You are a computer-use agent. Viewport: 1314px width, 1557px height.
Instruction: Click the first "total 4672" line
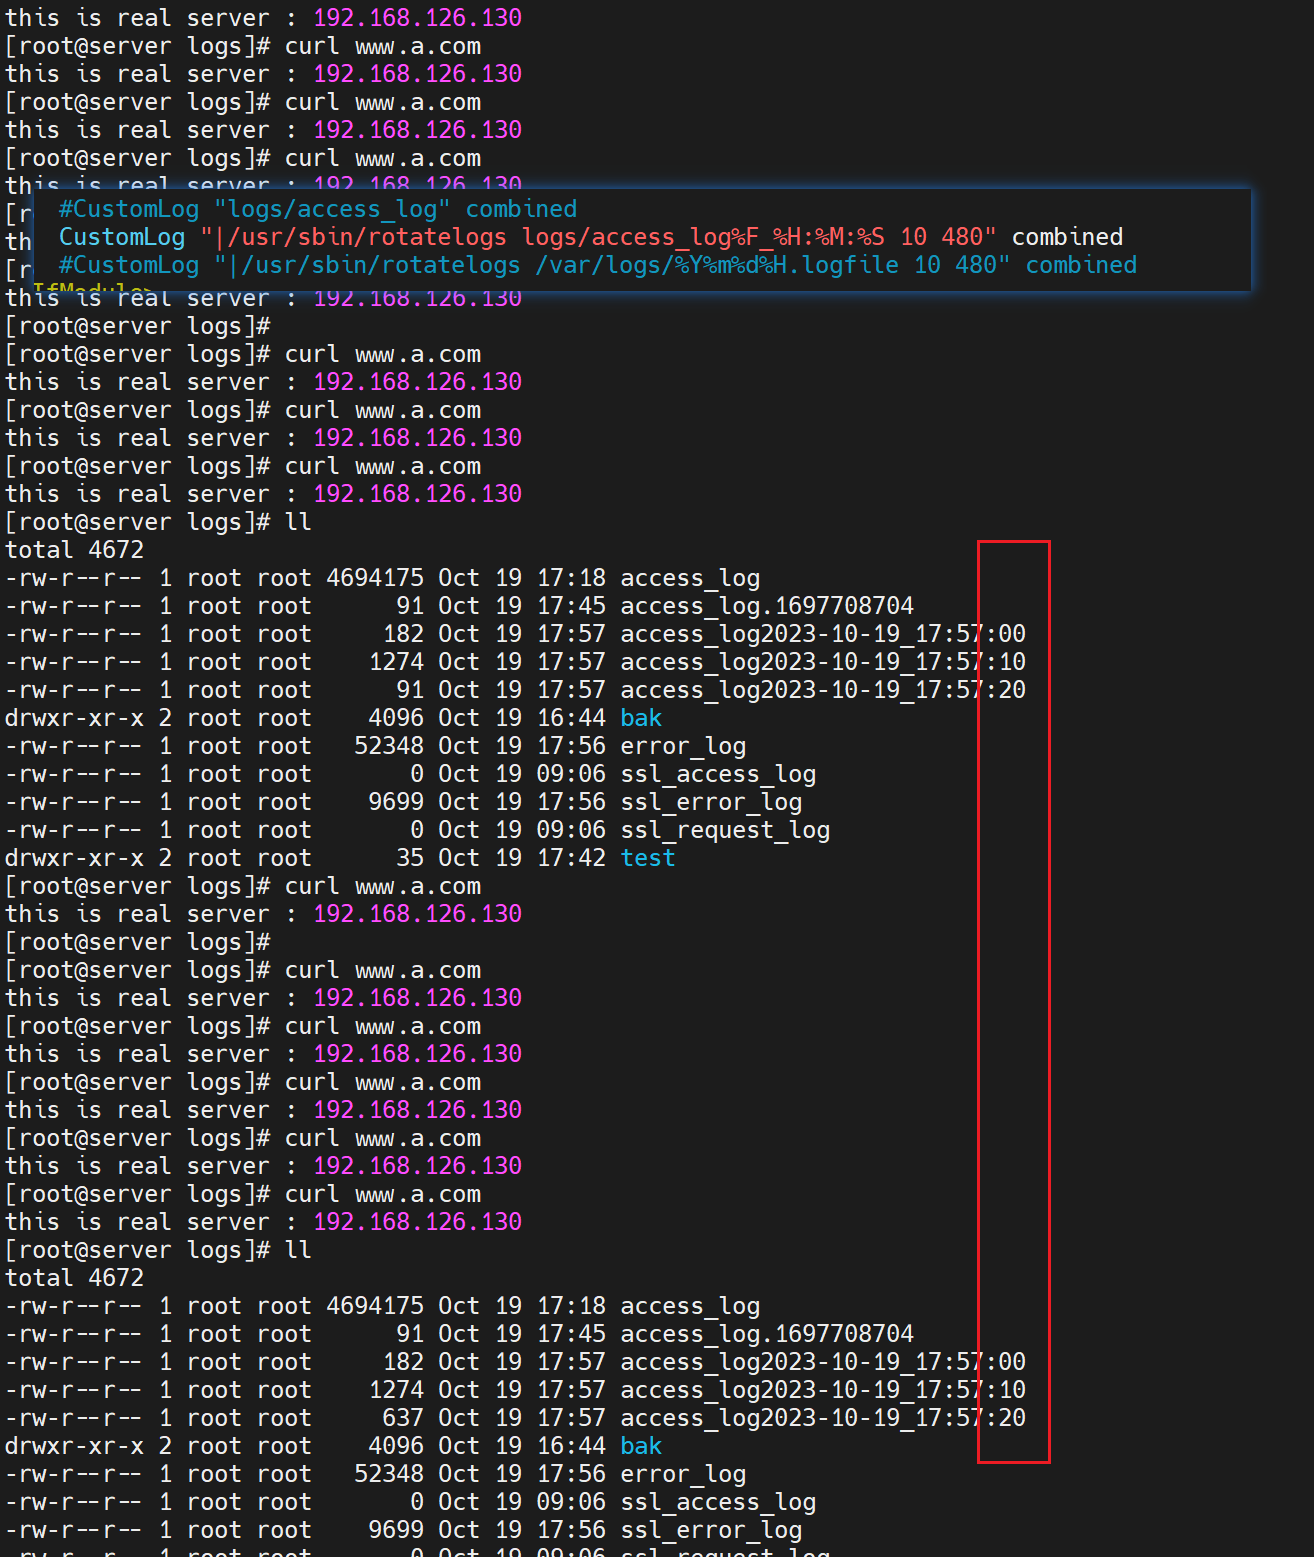tap(75, 550)
